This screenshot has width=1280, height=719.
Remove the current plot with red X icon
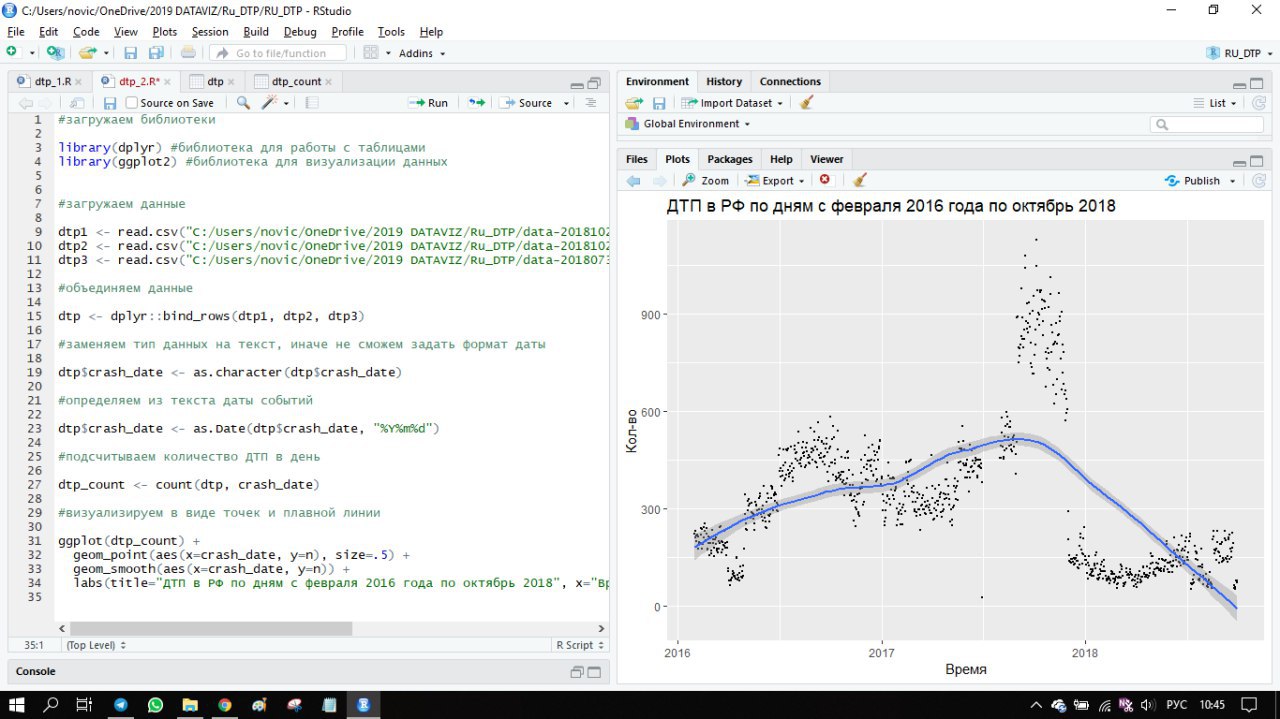tap(825, 180)
